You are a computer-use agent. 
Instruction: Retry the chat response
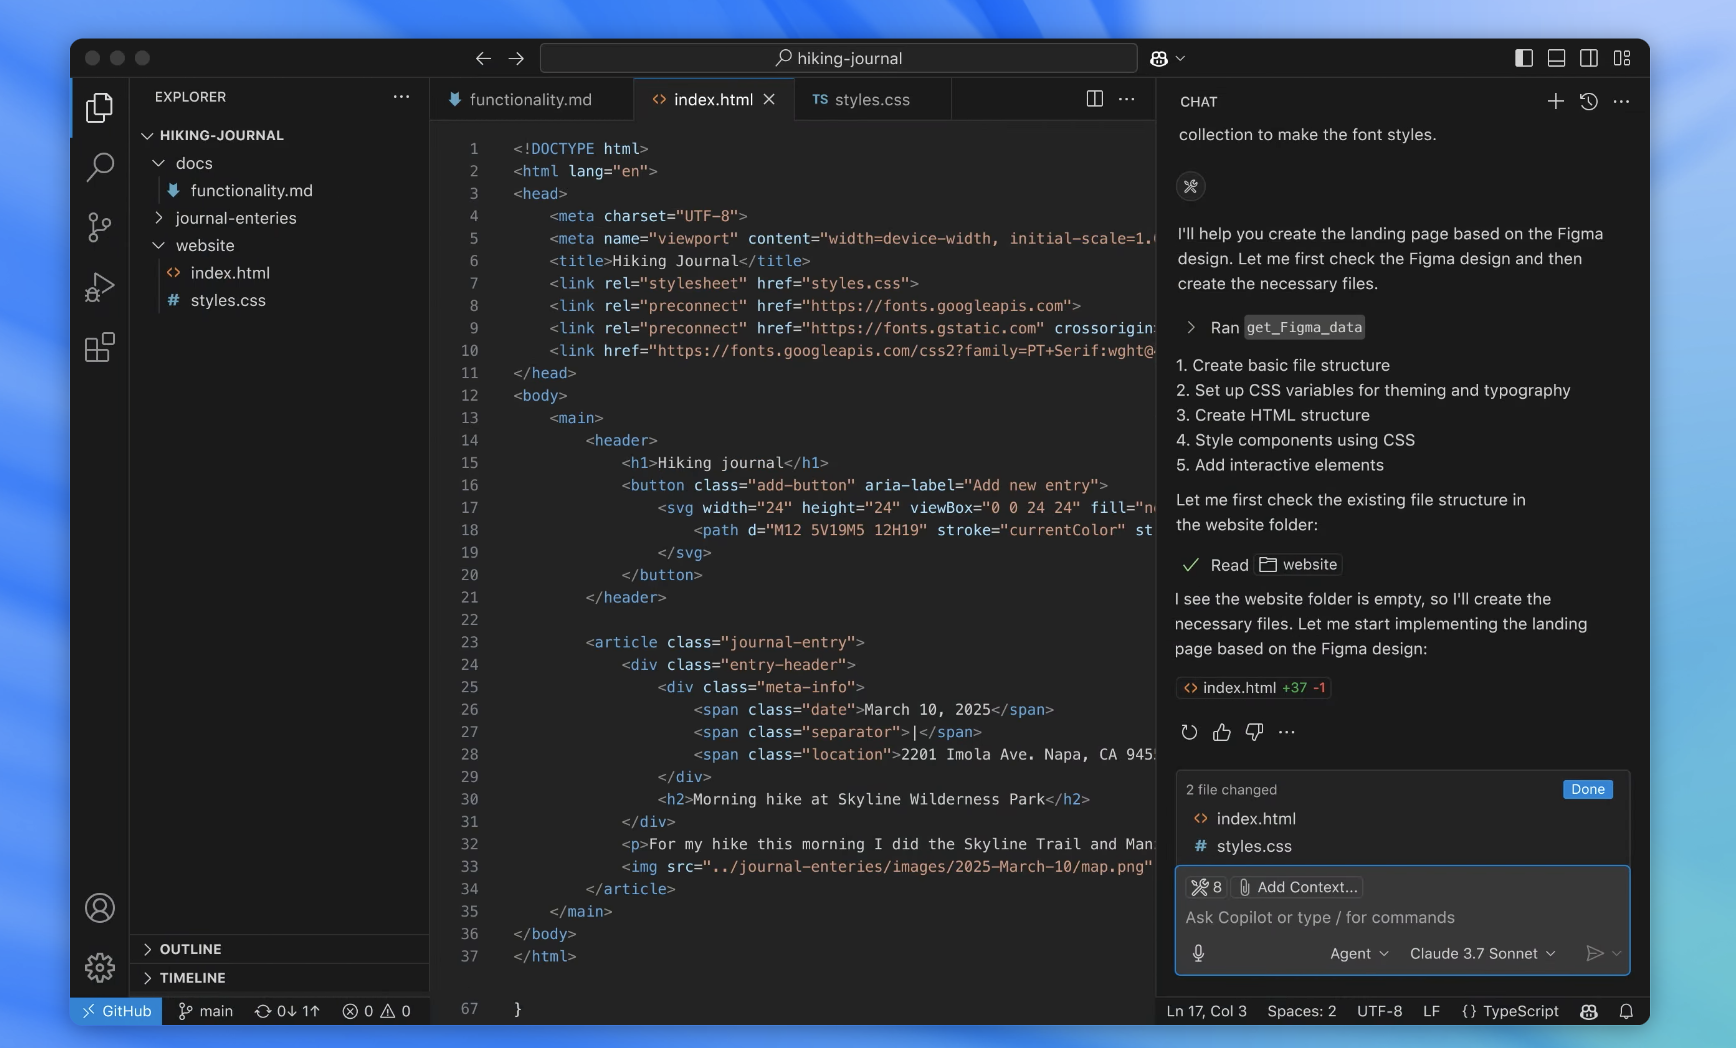1189,732
